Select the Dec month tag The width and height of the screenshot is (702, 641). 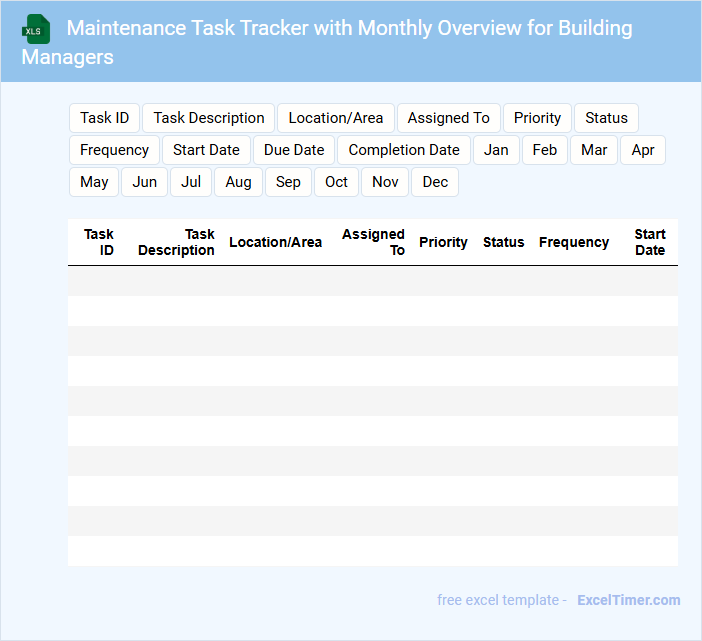(435, 182)
